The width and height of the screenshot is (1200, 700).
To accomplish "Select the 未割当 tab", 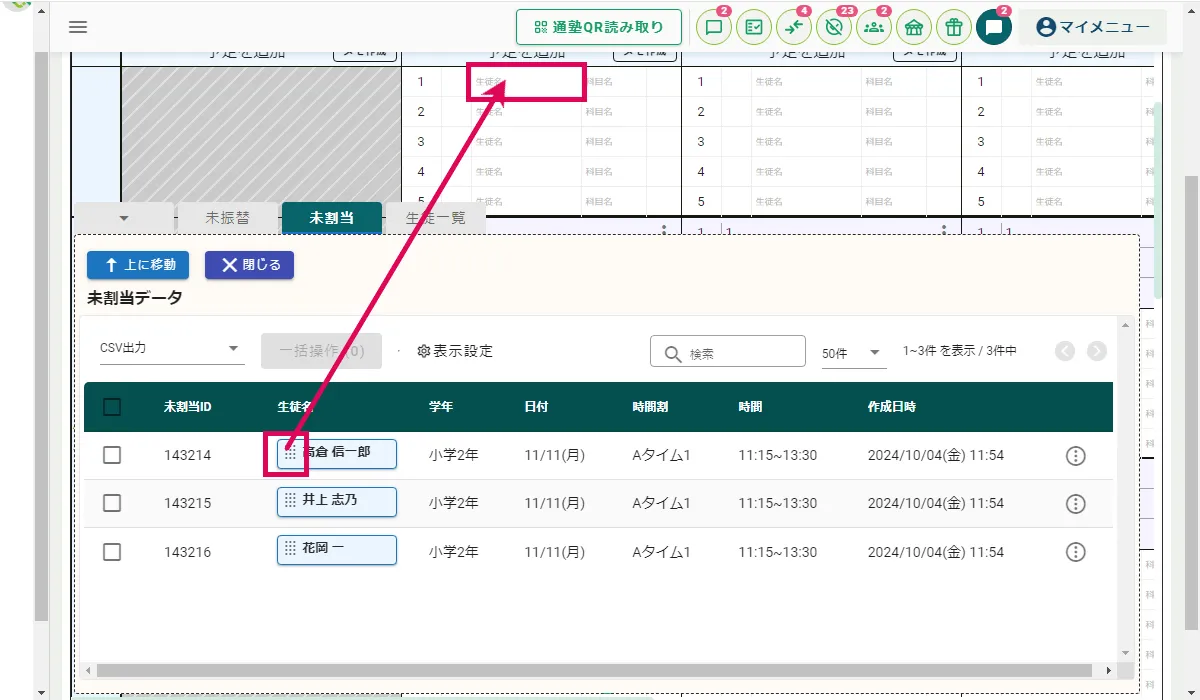I will tap(332, 217).
